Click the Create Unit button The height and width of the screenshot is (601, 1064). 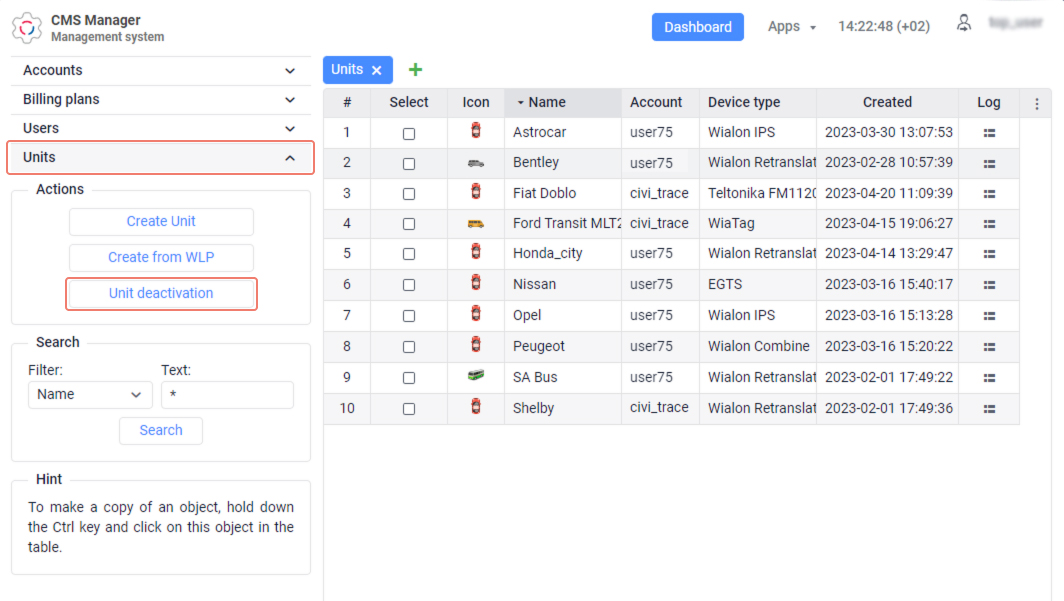[161, 222]
